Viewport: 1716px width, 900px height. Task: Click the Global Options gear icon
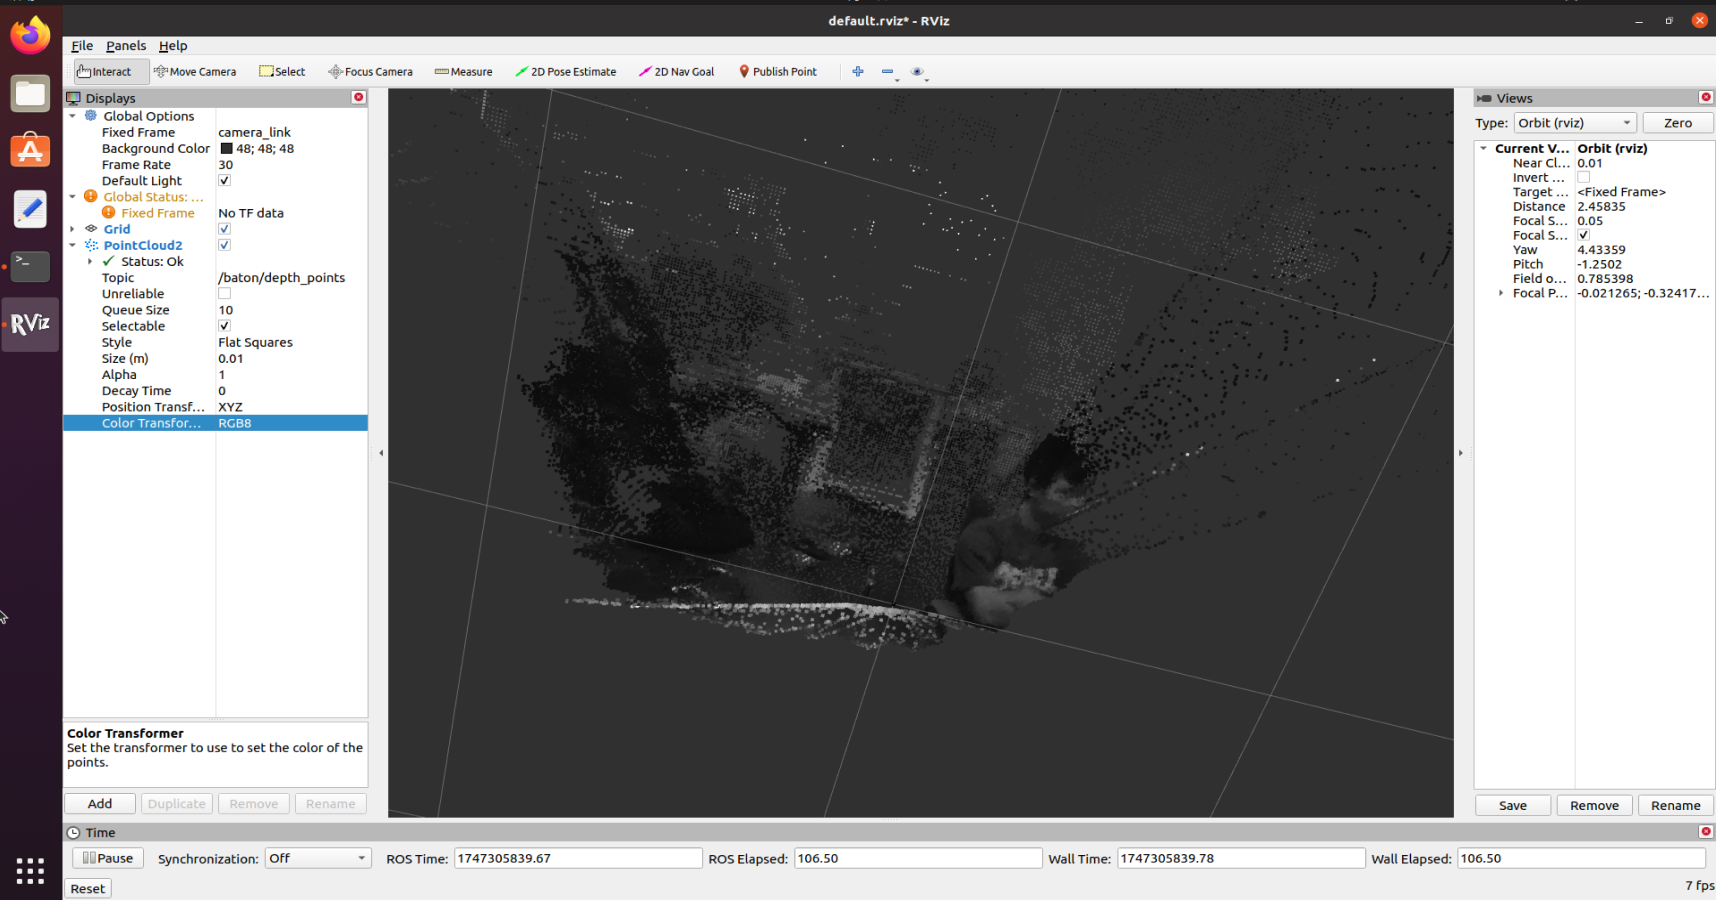point(91,116)
